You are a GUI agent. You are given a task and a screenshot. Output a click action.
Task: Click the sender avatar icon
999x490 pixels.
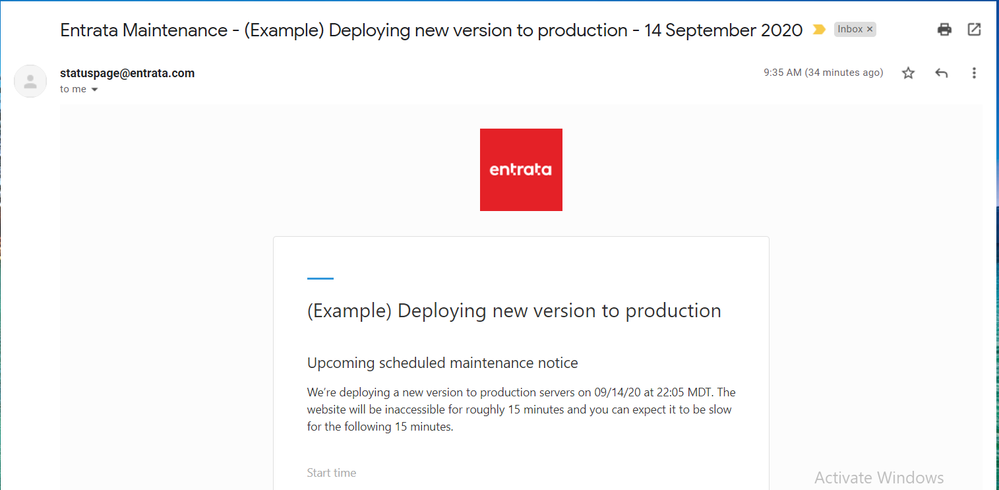[30, 81]
